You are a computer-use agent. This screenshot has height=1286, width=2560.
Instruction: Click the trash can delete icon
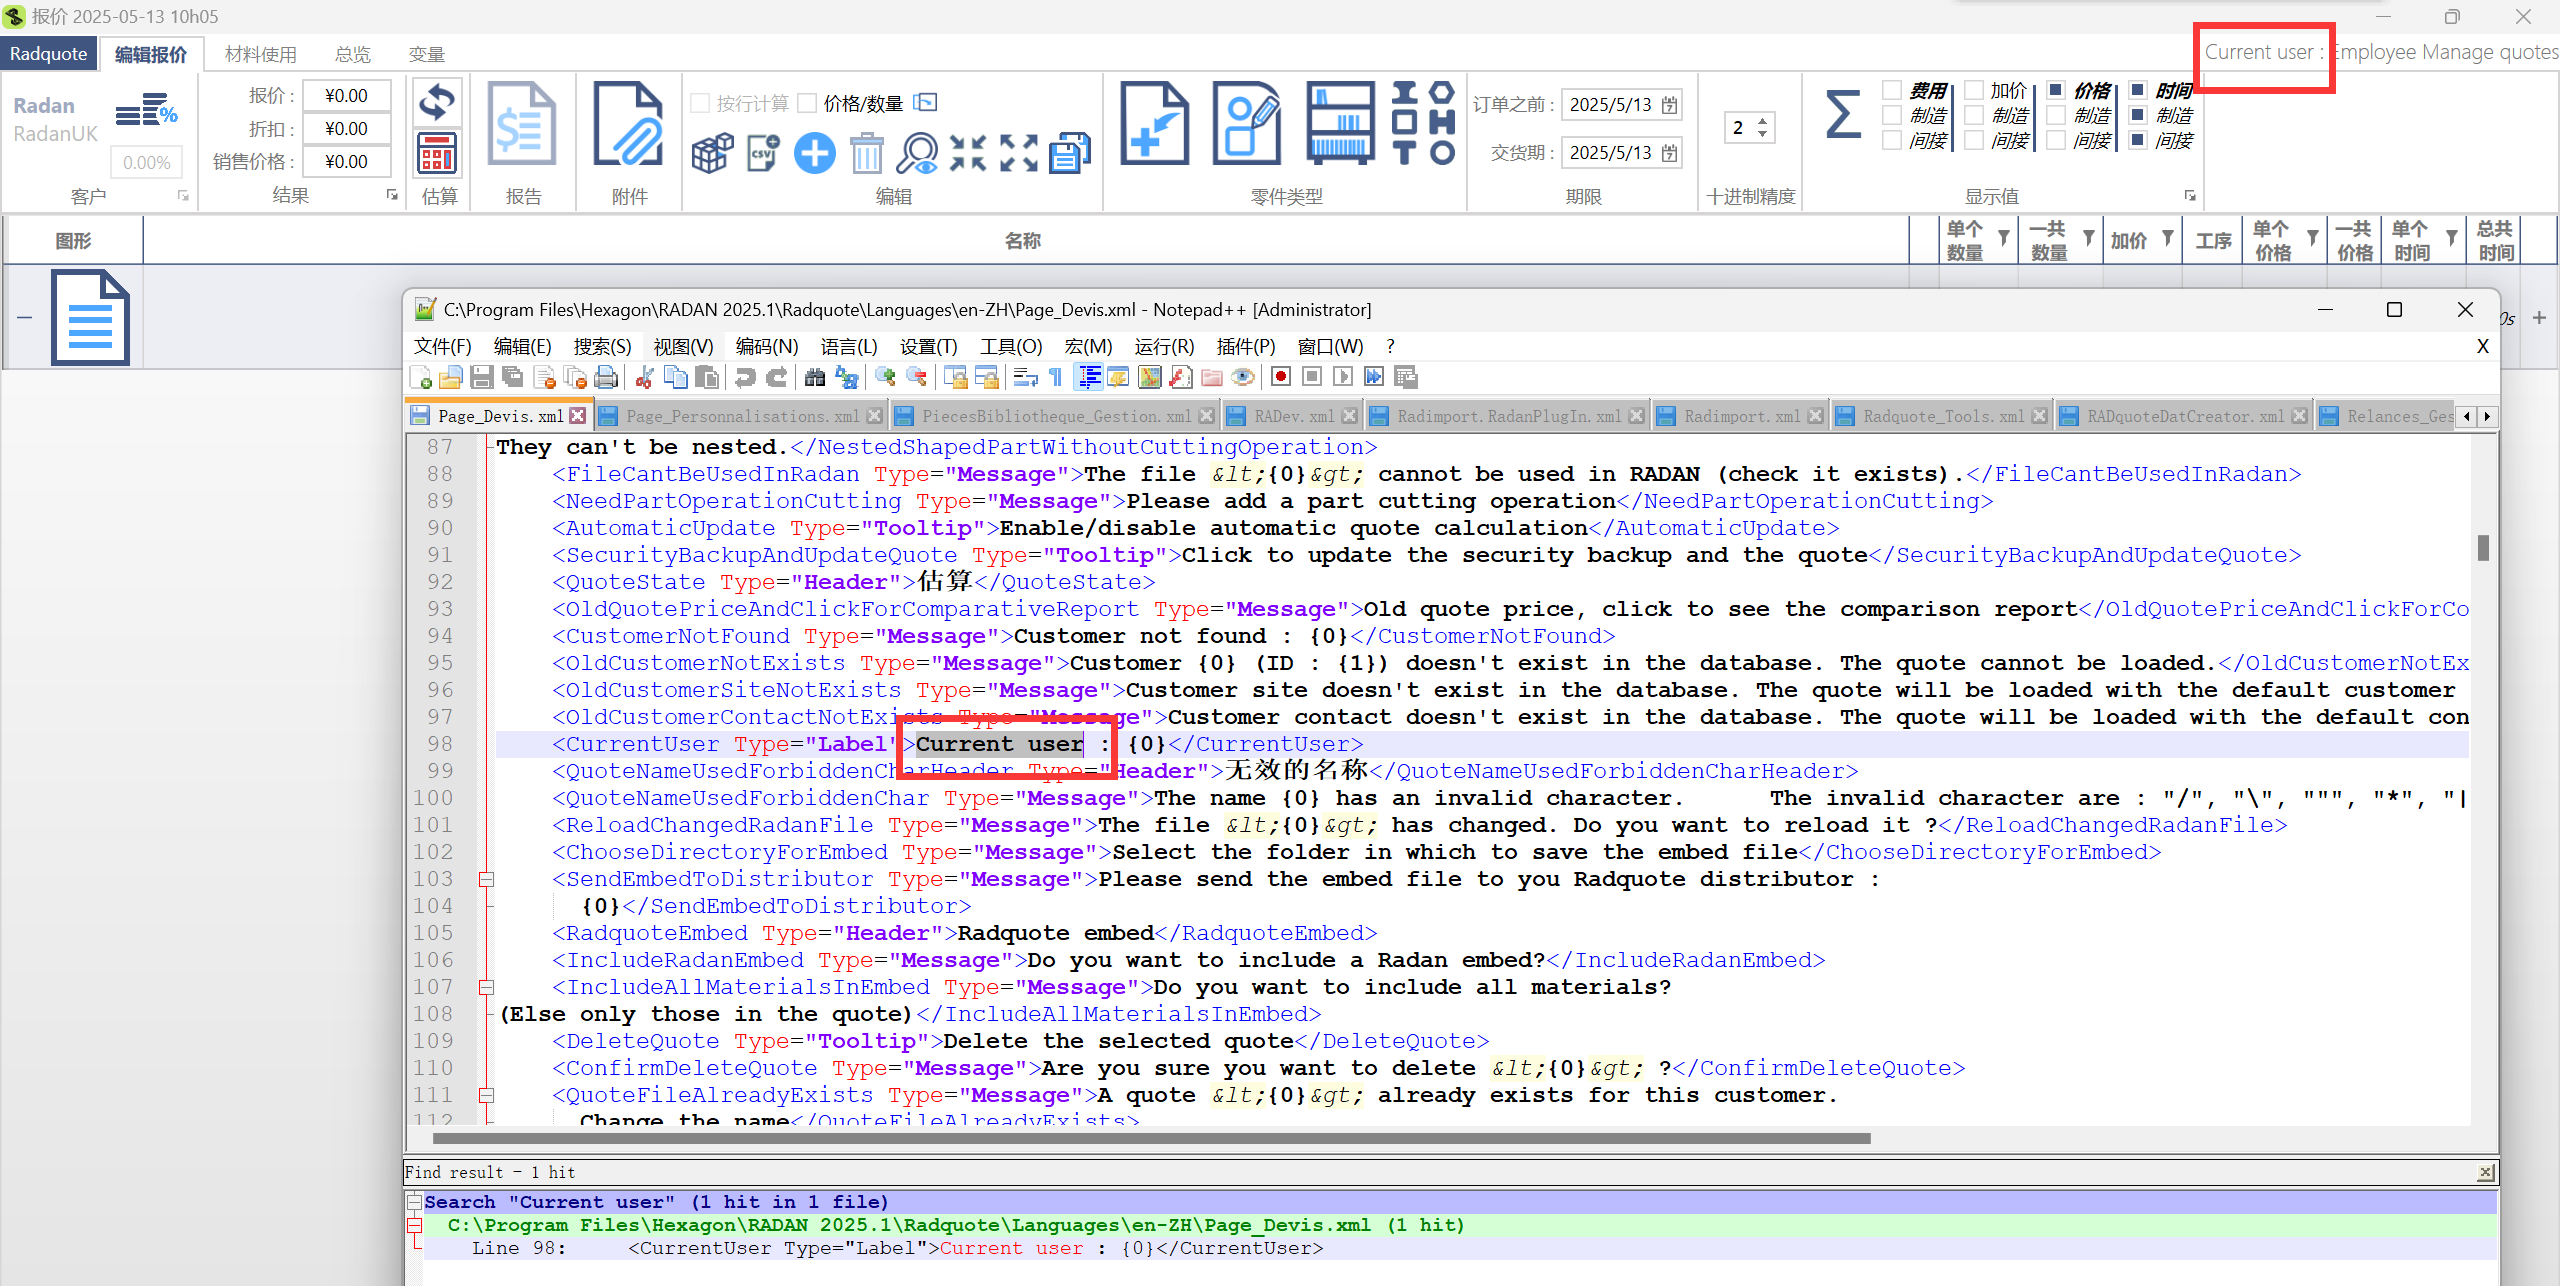point(866,153)
